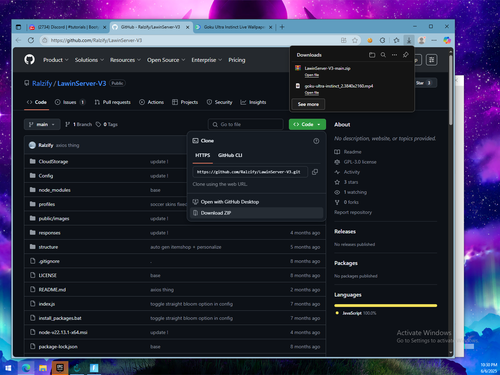This screenshot has height=375, width=500.
Task: Search downloads with magnifier icon
Action: tap(383, 55)
